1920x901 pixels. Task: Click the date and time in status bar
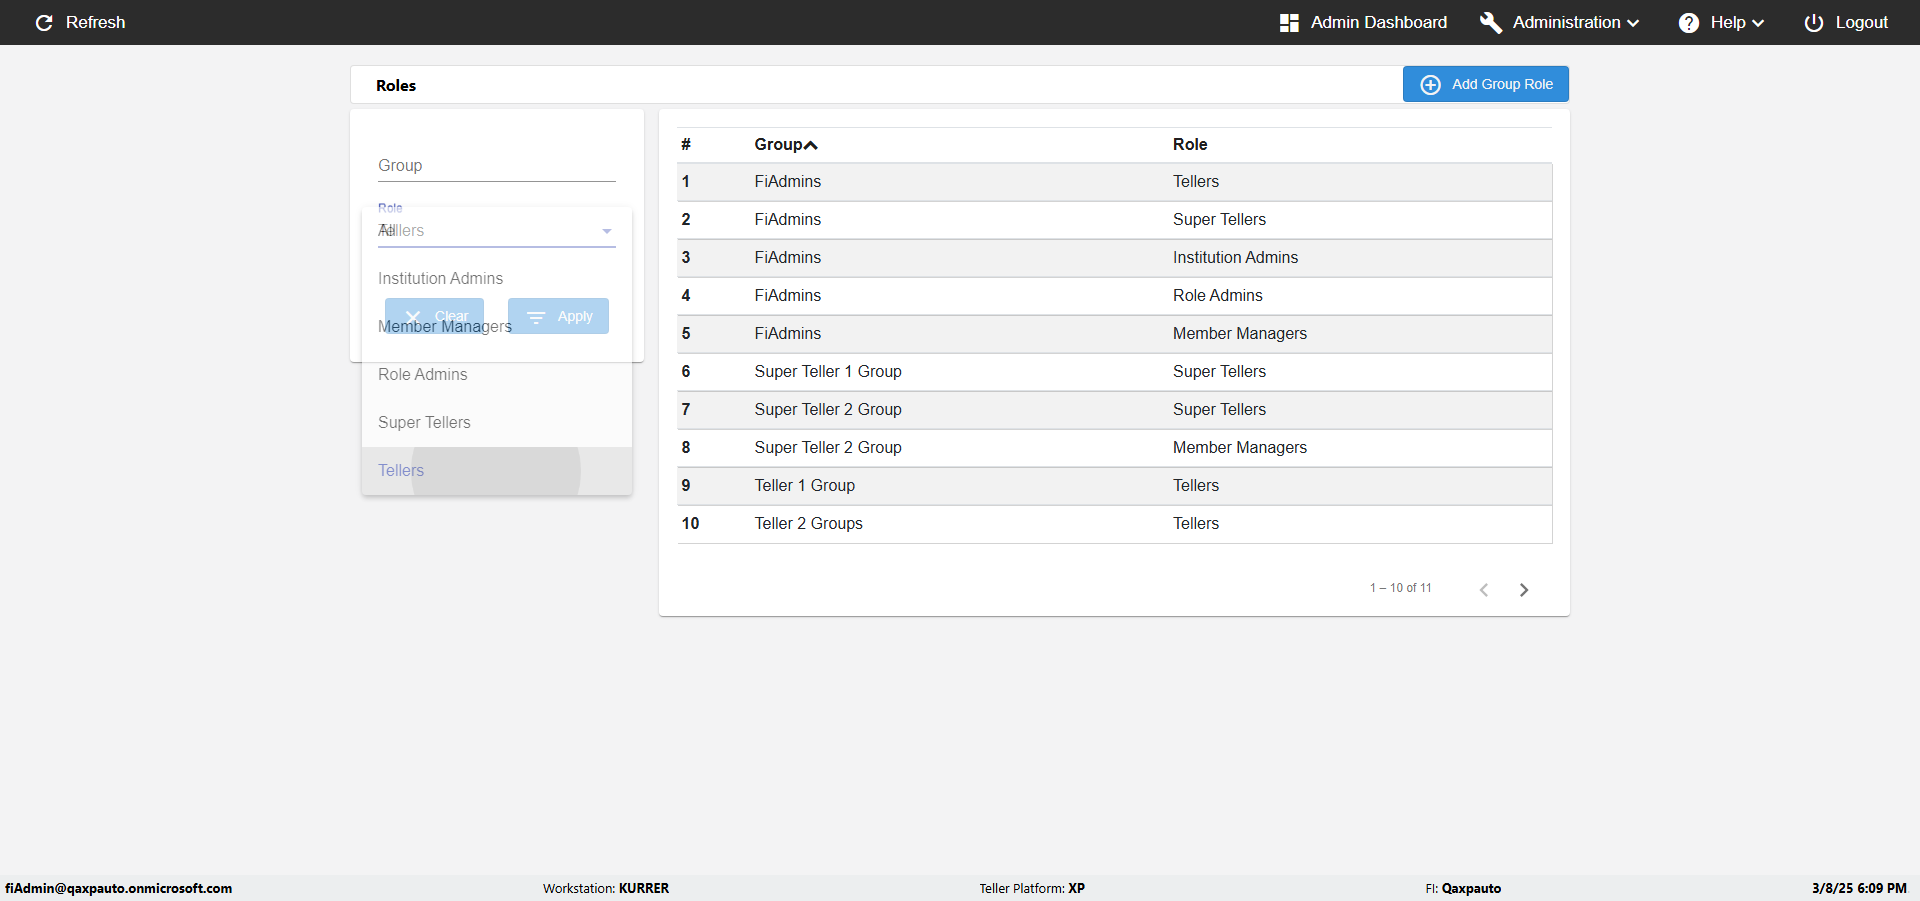[1859, 888]
